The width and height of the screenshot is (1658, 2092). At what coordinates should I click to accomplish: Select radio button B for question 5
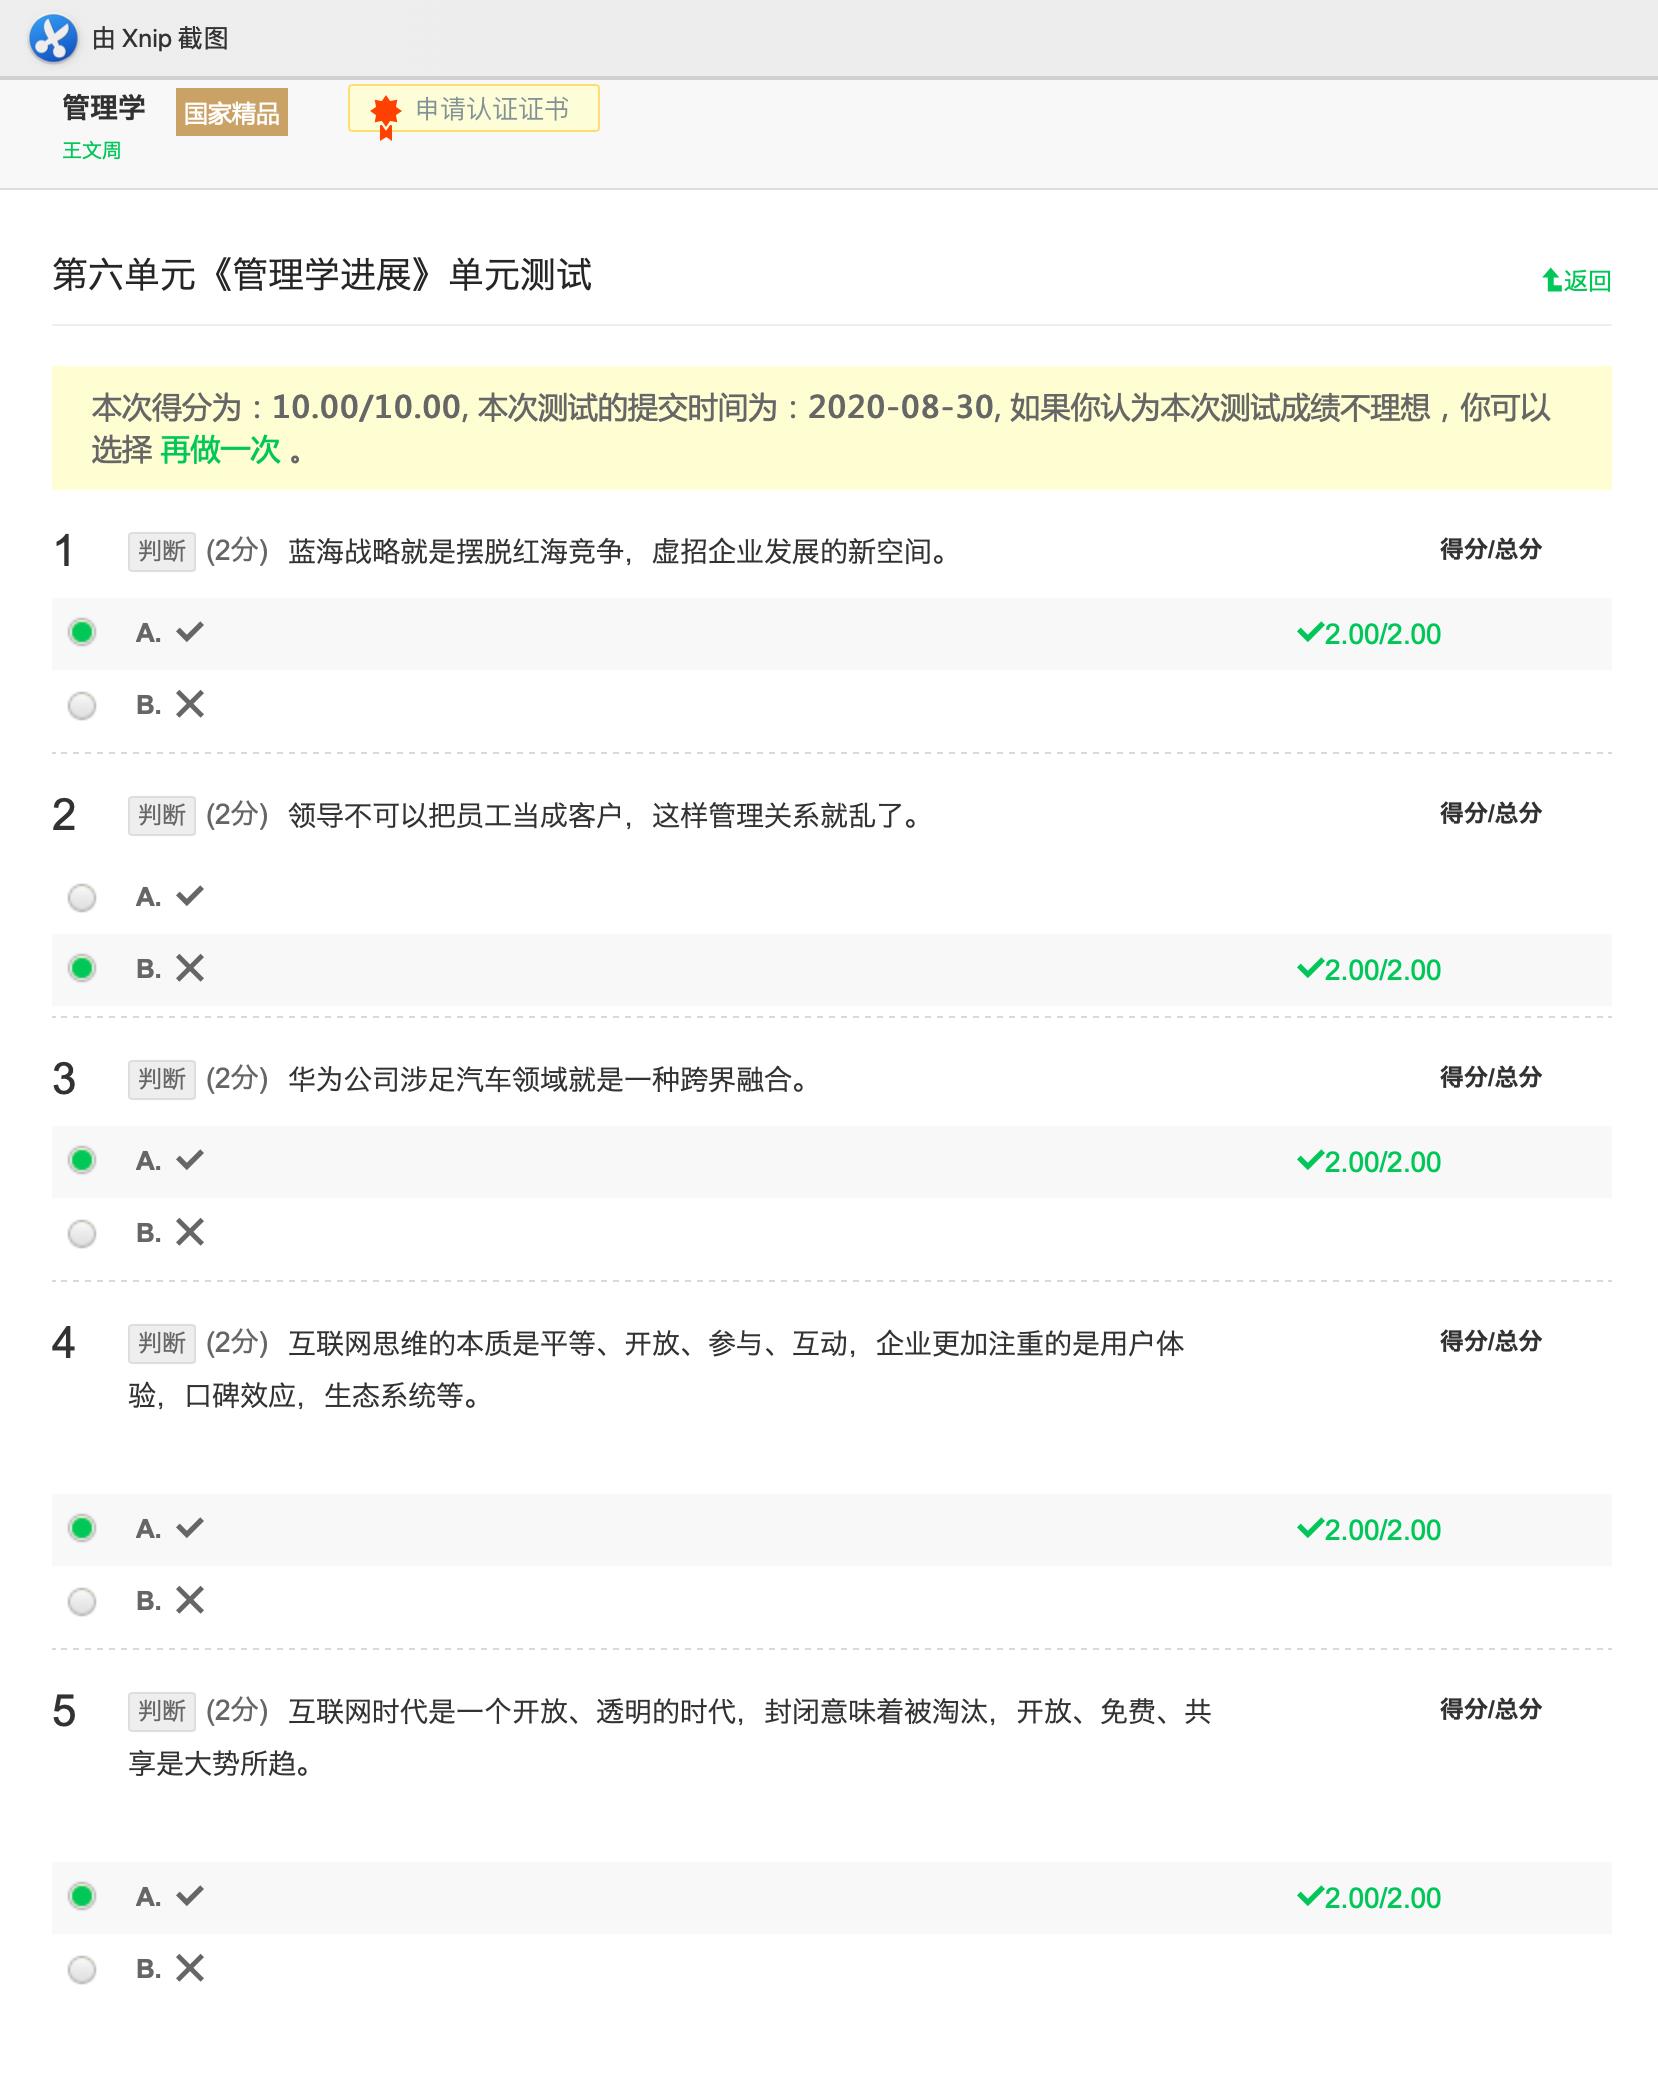click(82, 1970)
